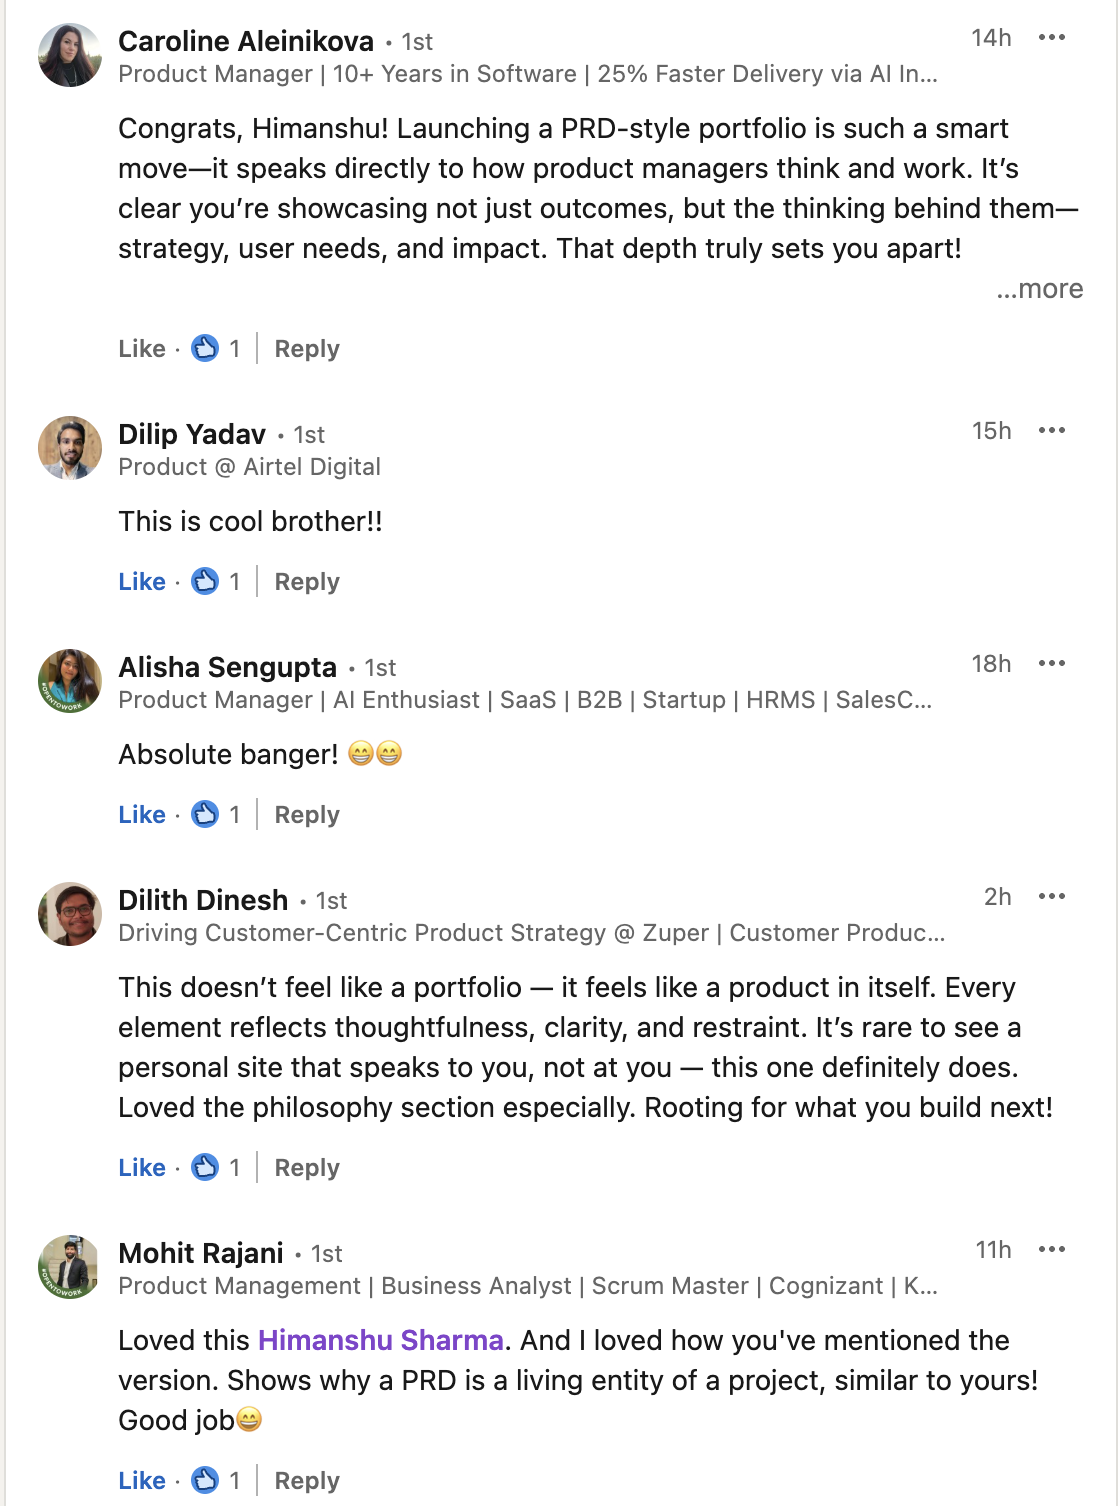The height and width of the screenshot is (1506, 1118).
Task: Reply to Alisha Sengupta's comment
Action: pos(307,815)
